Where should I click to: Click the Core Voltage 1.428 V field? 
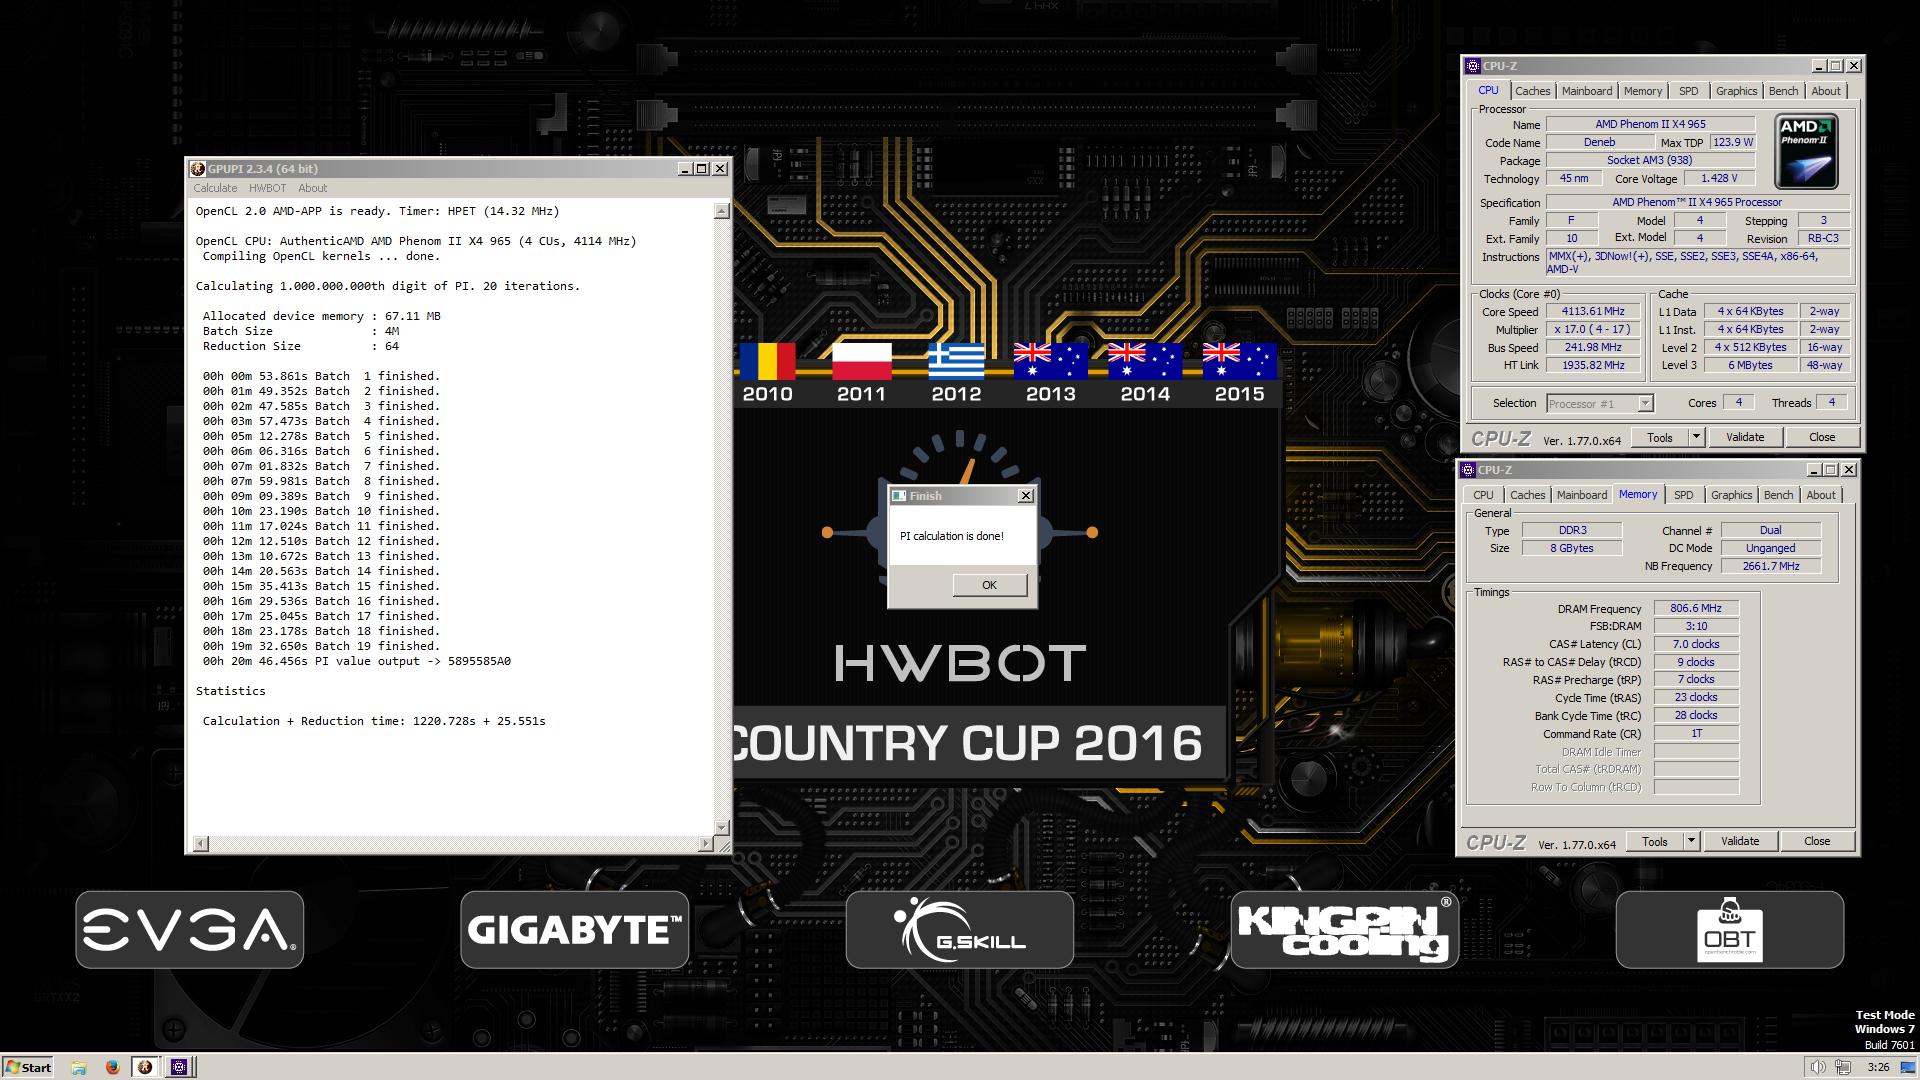pos(1719,178)
